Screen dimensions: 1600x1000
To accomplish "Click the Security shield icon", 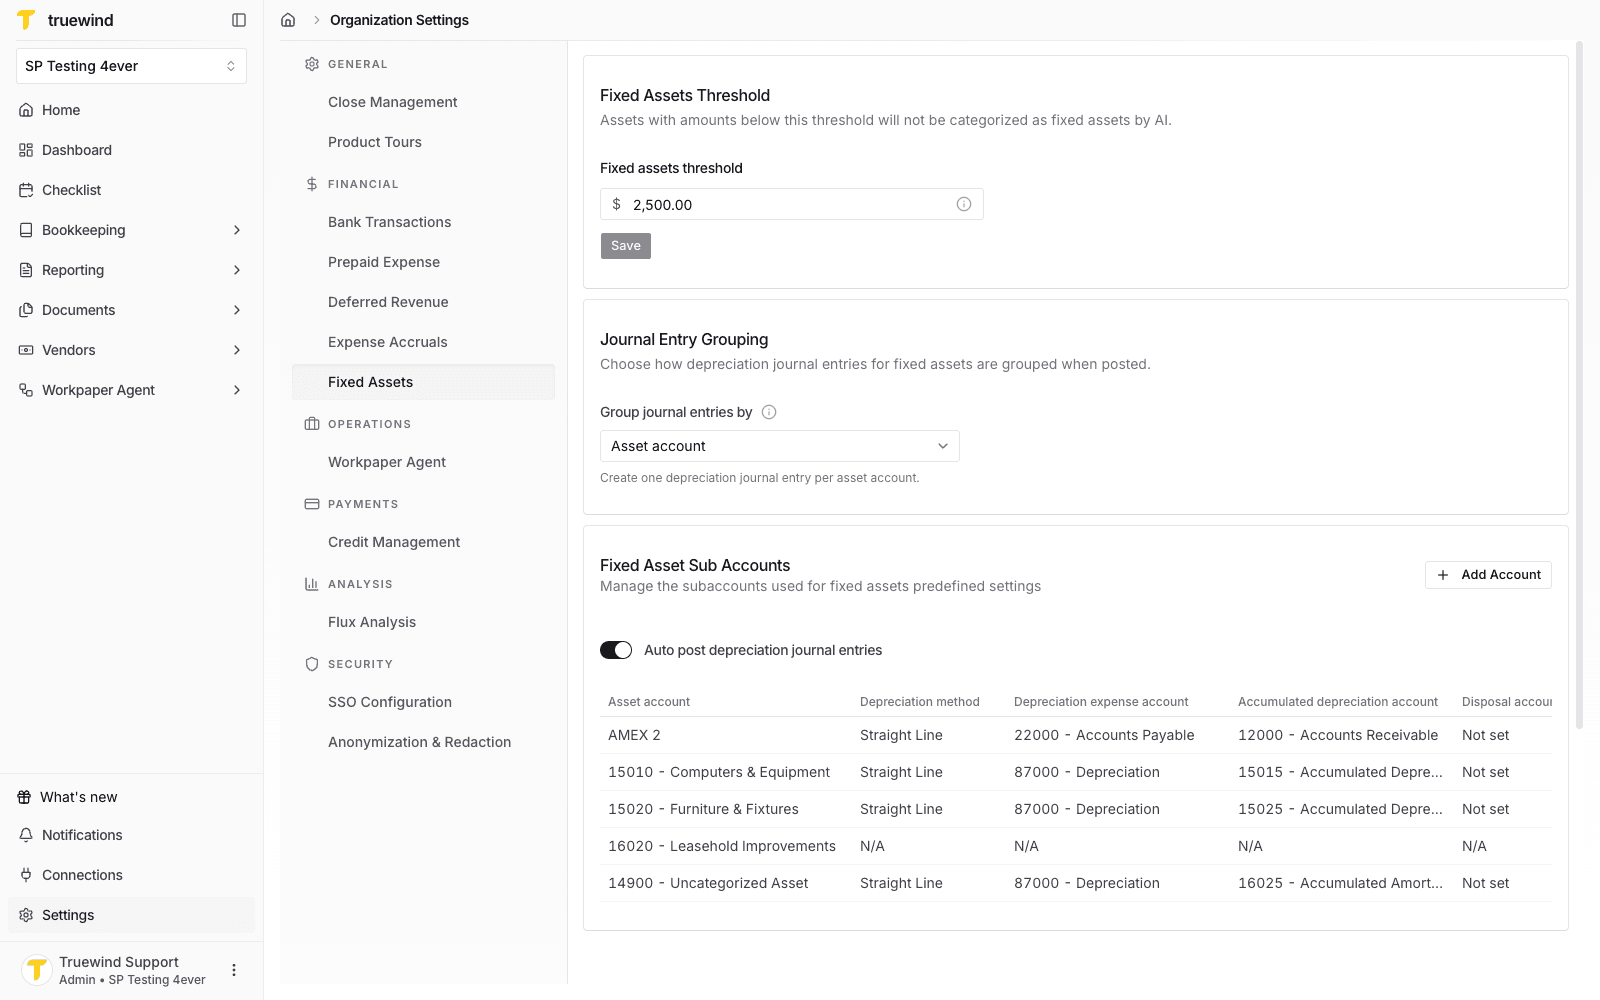I will point(312,664).
